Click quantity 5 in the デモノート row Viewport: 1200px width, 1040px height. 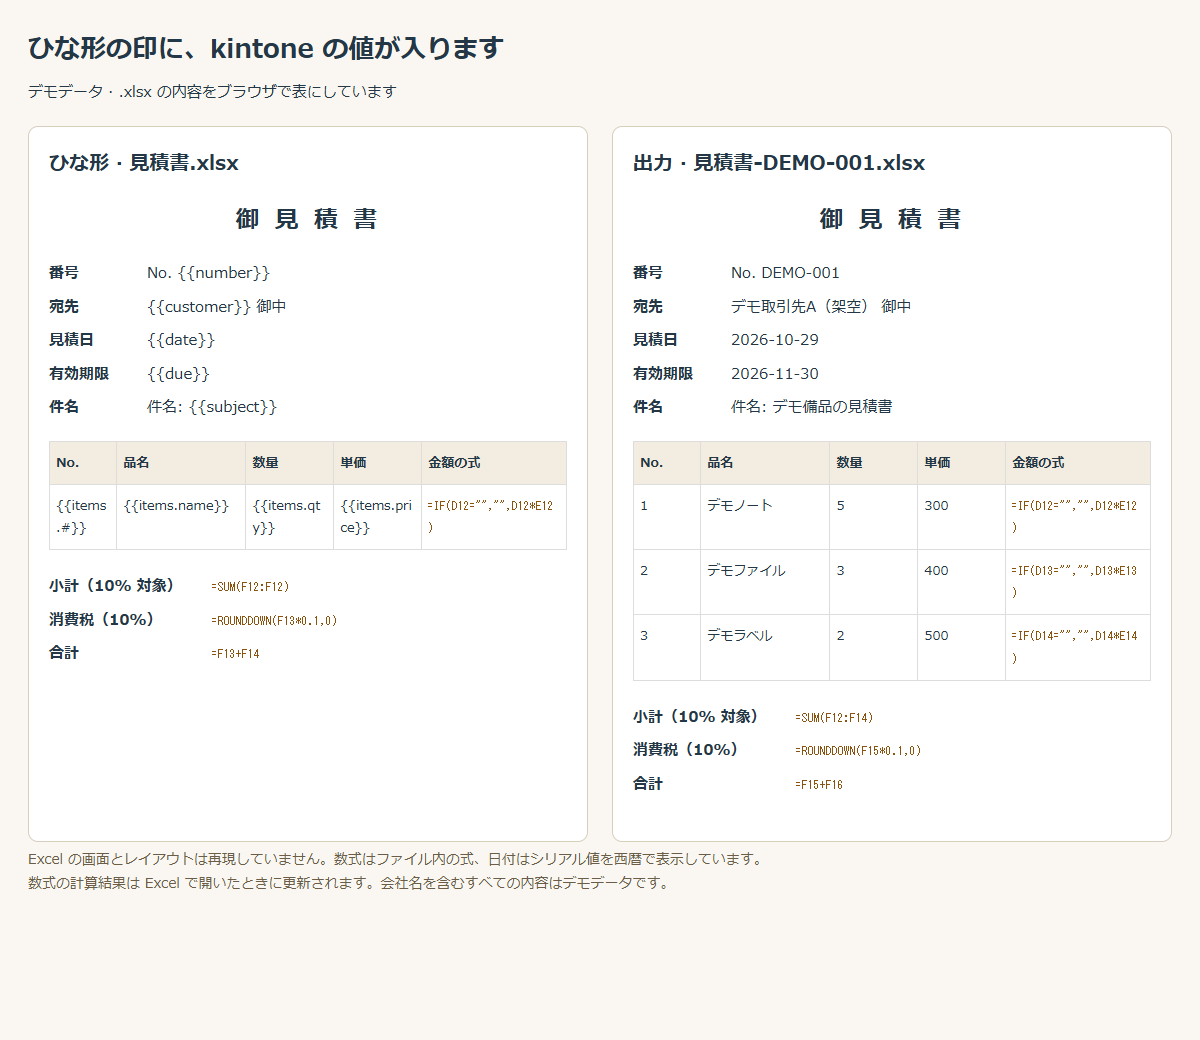coord(873,517)
